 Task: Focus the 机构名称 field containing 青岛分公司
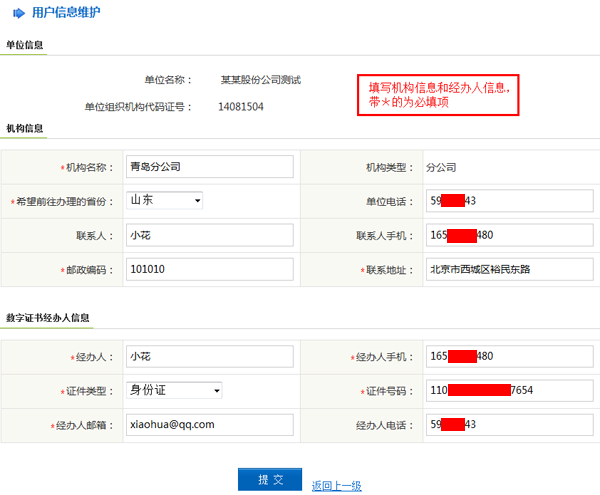pos(209,166)
